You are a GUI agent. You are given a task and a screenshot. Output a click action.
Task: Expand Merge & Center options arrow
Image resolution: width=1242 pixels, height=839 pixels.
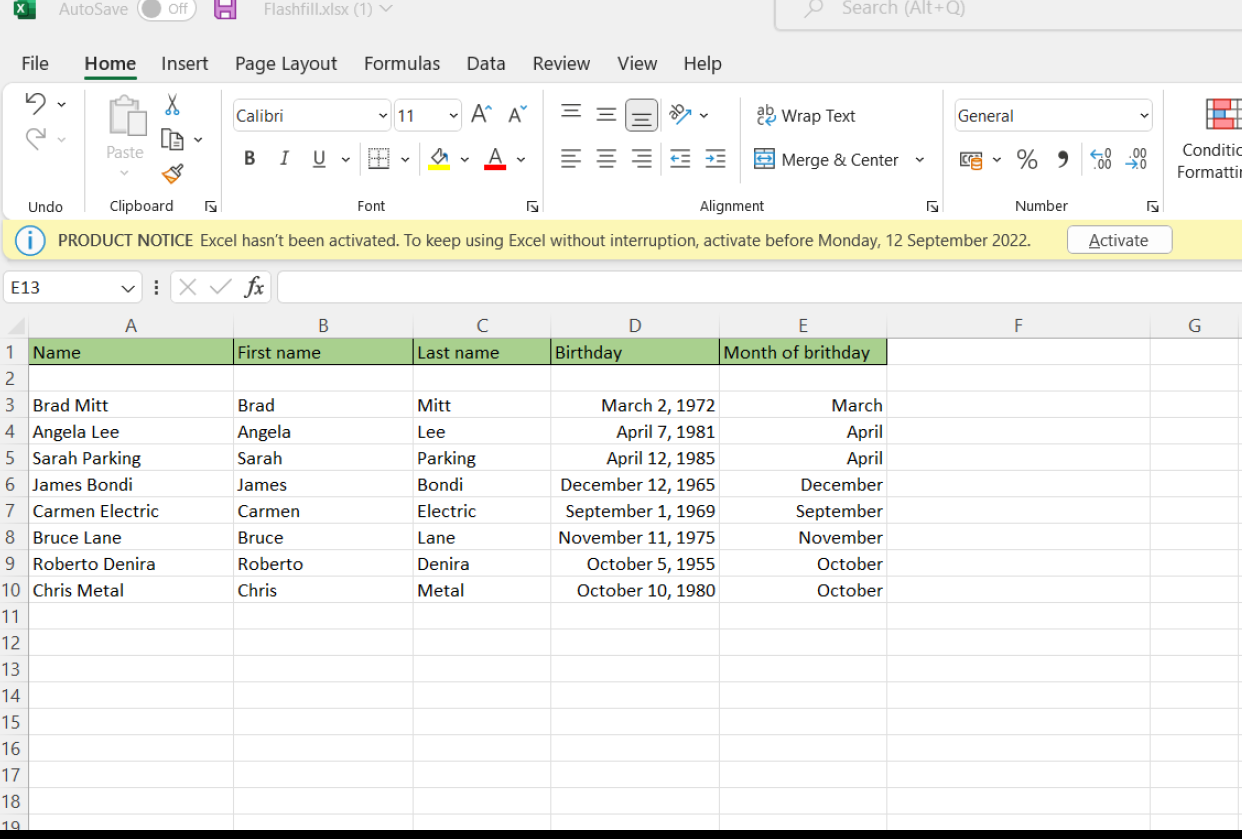[x=919, y=159]
